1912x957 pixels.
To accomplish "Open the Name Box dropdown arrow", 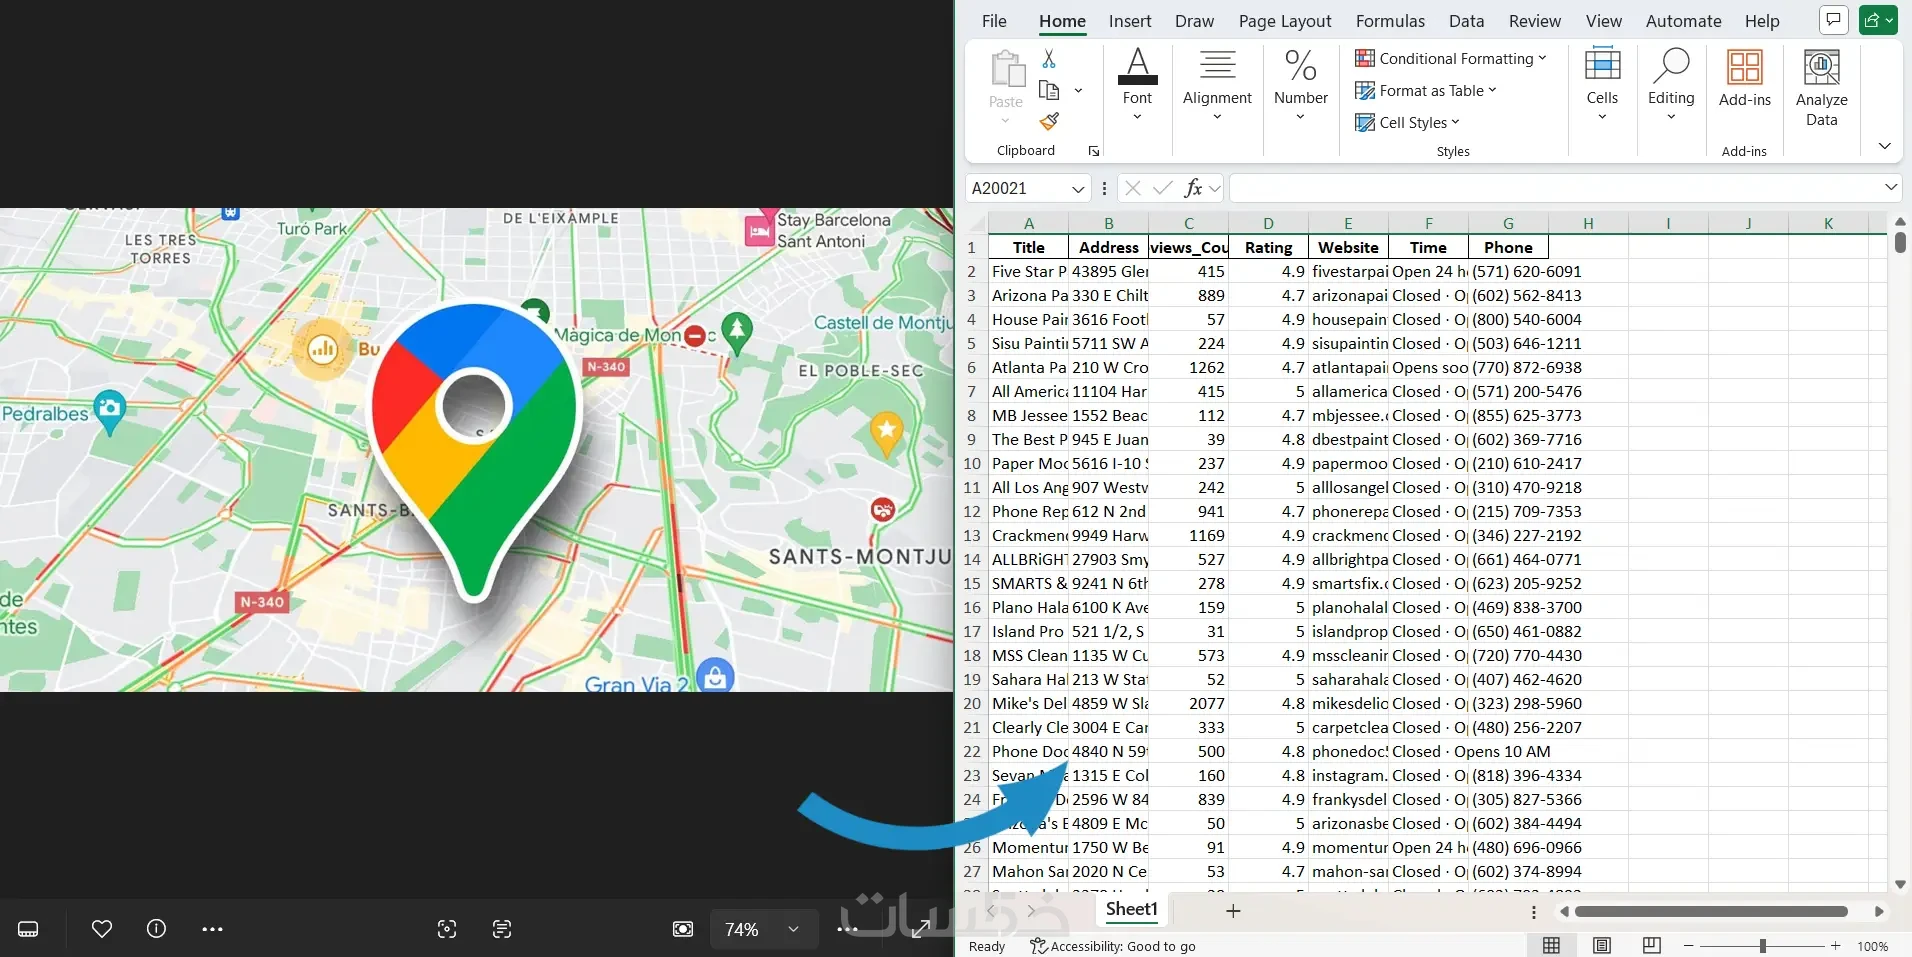I will click(1078, 188).
